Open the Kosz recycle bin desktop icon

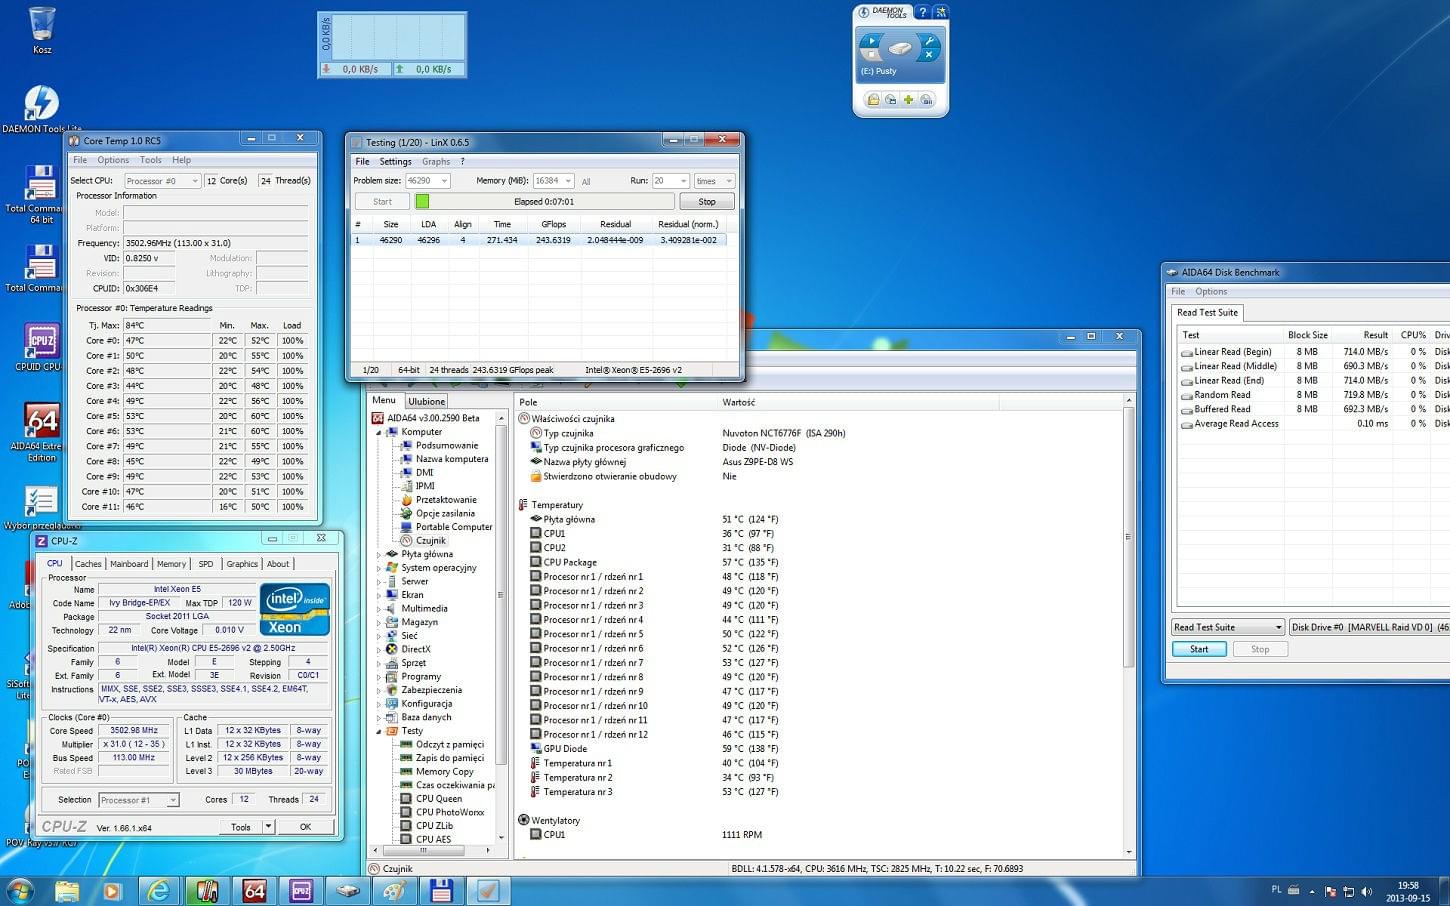(x=42, y=30)
